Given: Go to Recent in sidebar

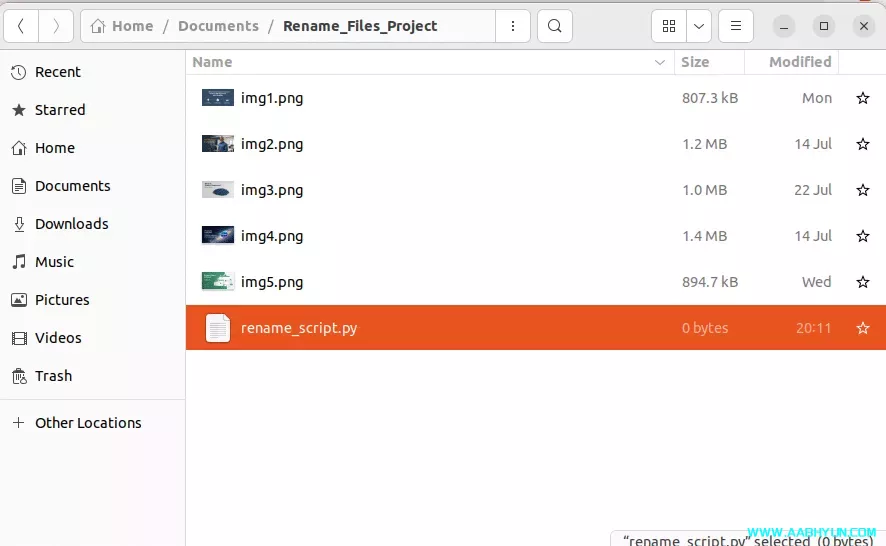Looking at the screenshot, I should point(57,72).
